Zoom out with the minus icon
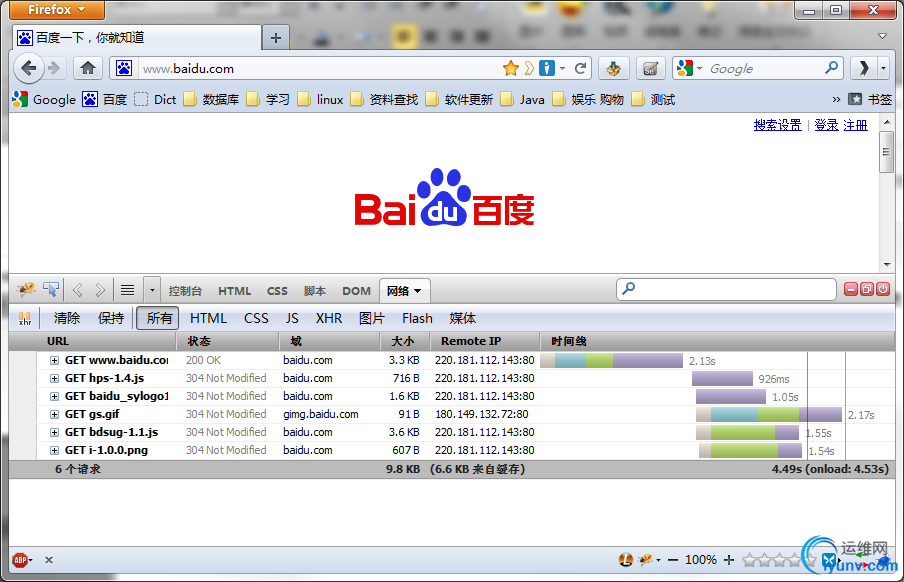904x582 pixels. point(672,560)
